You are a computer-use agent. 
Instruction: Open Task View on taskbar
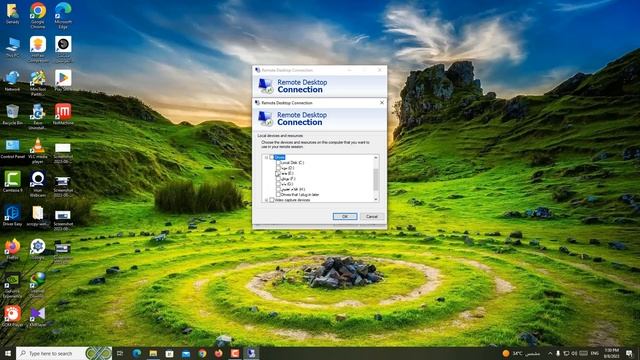[x=120, y=353]
